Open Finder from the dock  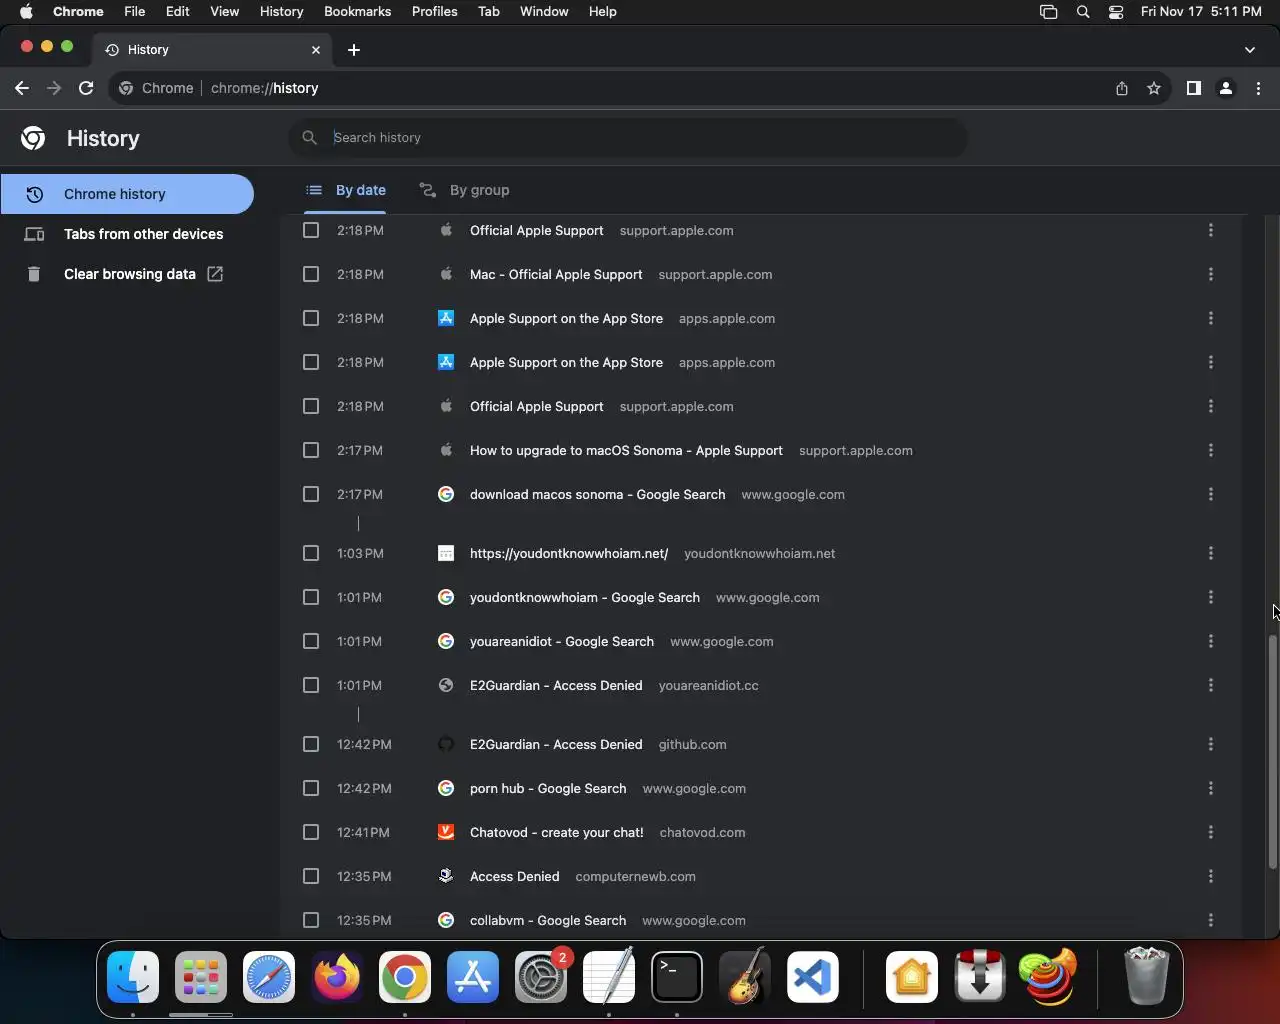coord(133,977)
